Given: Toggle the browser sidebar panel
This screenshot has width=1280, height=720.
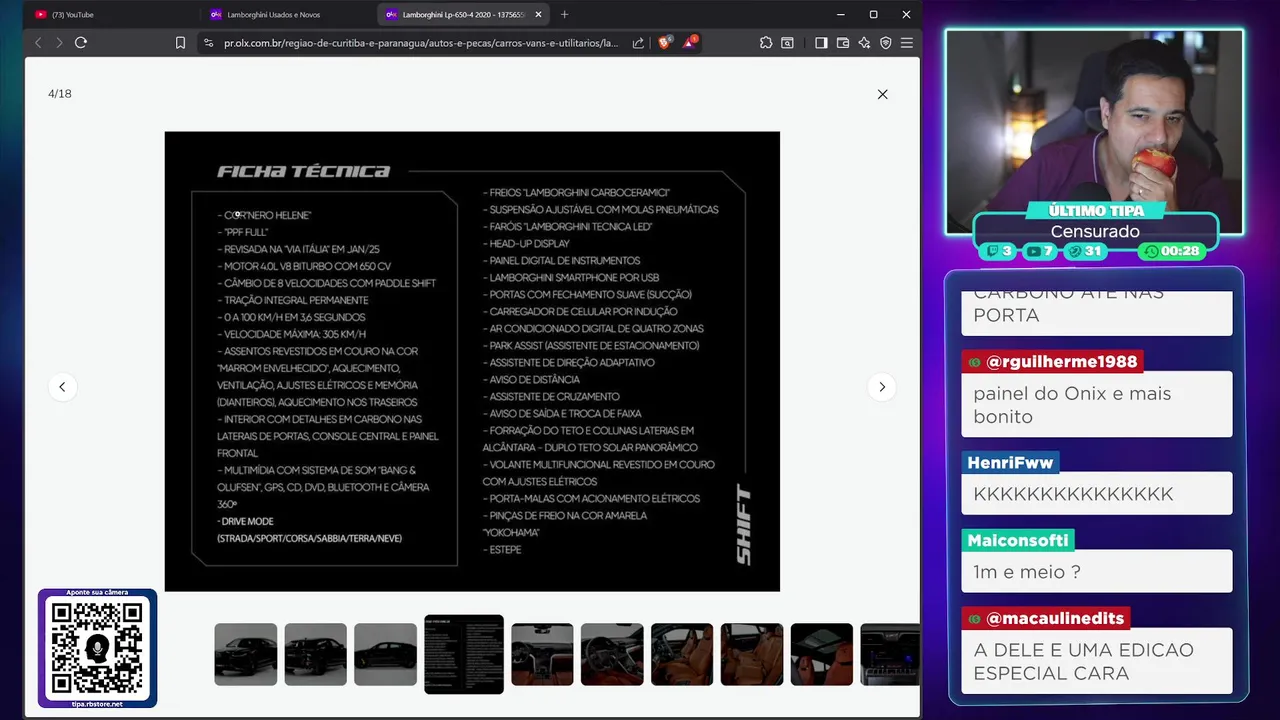Looking at the screenshot, I should coord(821,43).
